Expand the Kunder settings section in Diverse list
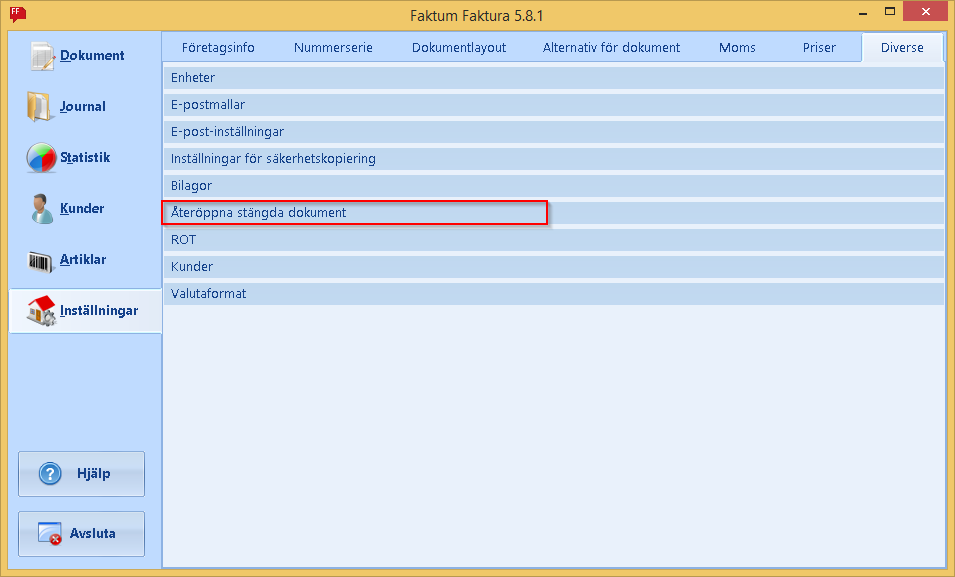 coord(554,266)
